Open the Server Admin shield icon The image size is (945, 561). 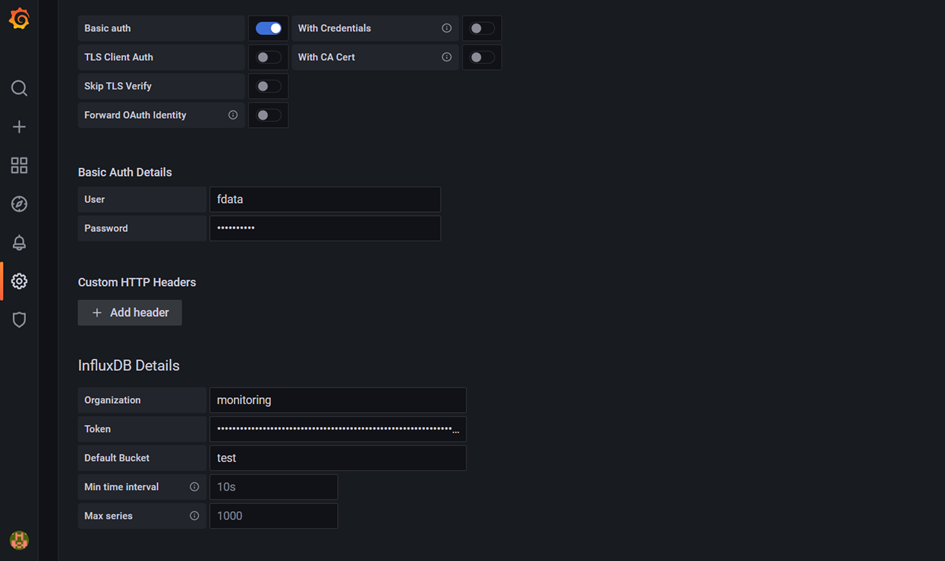tap(19, 319)
